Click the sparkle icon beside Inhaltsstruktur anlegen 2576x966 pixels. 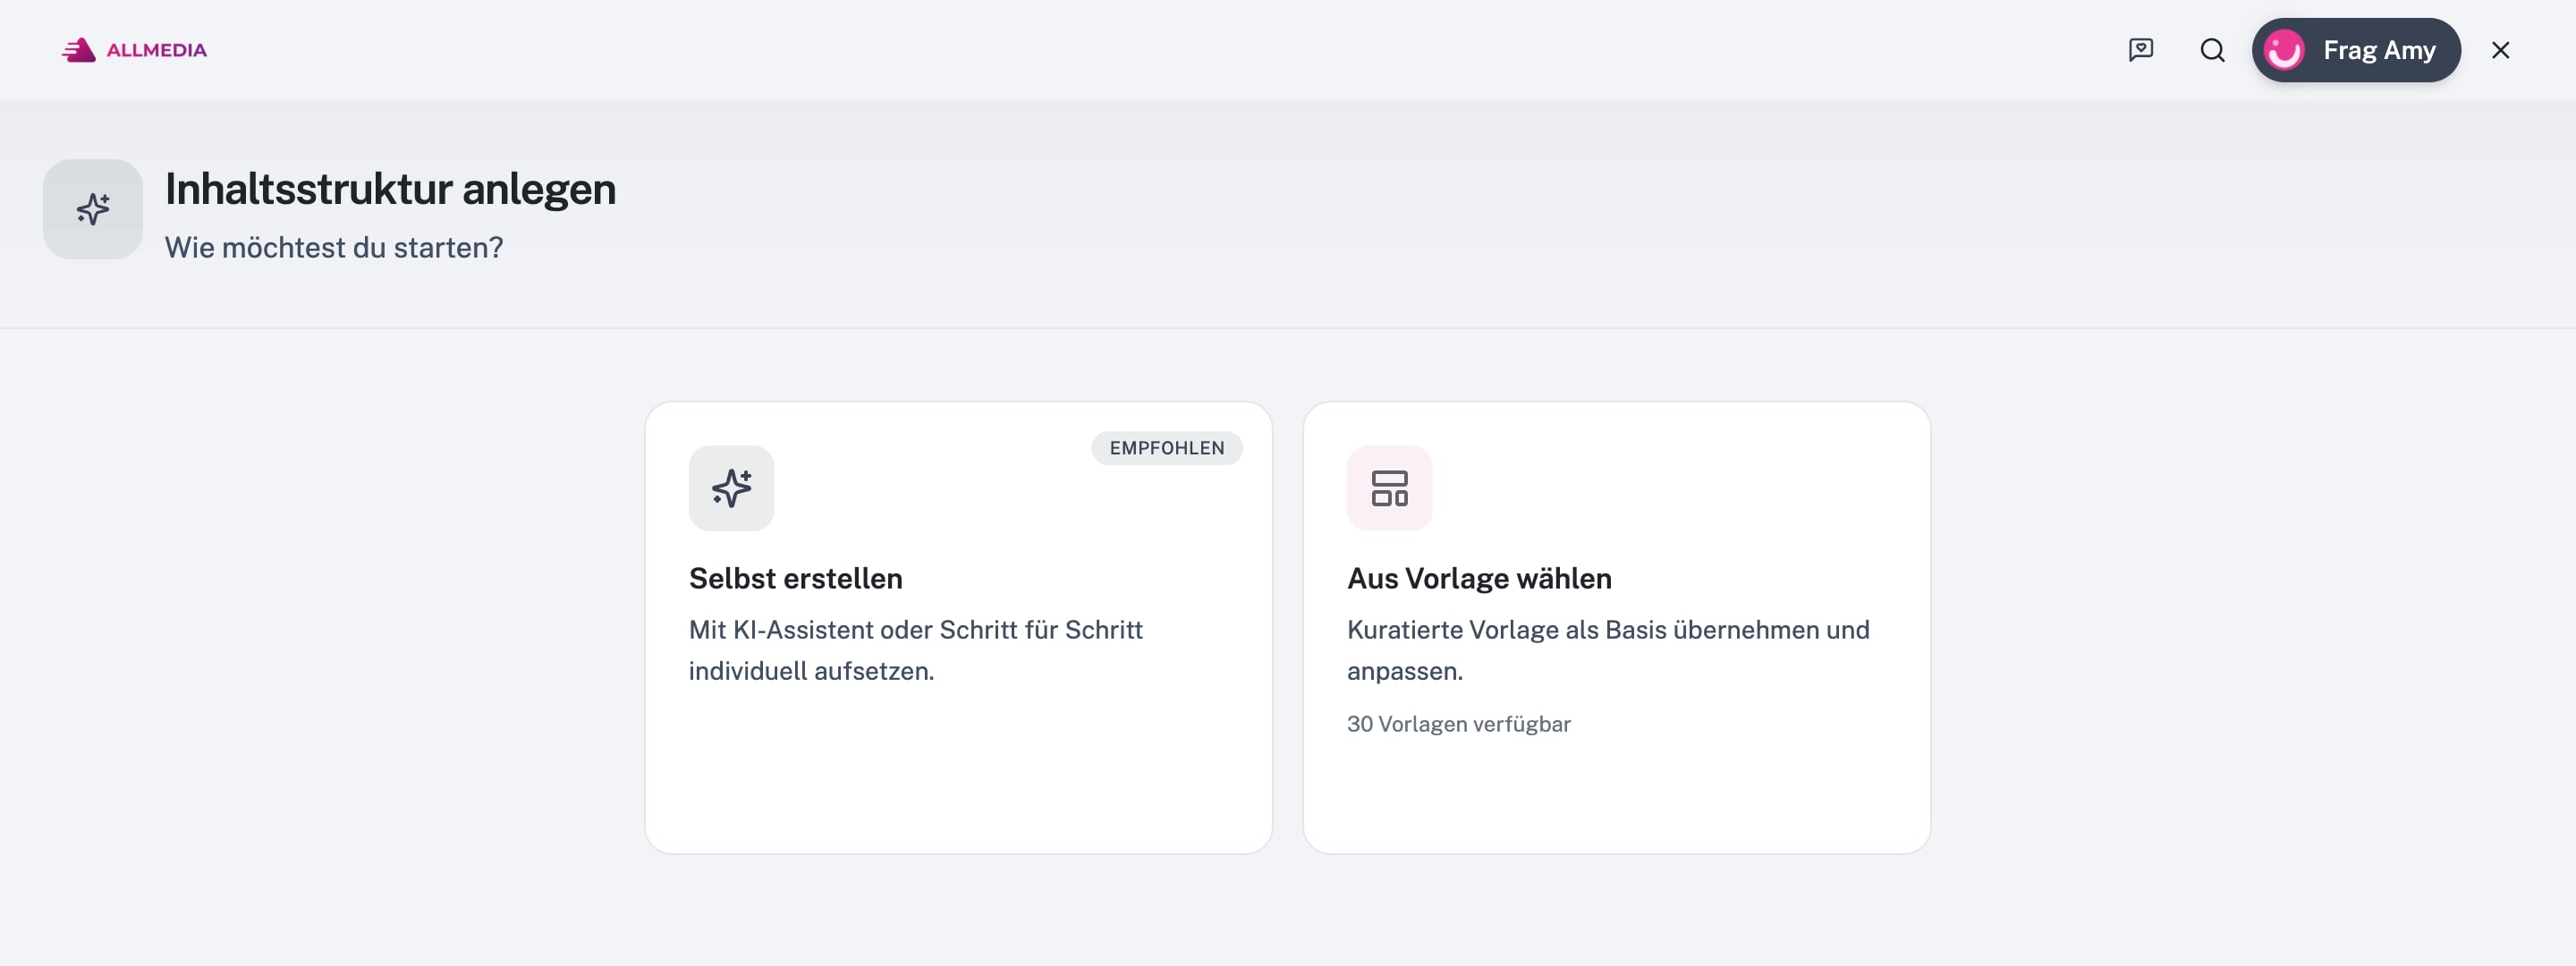93,209
